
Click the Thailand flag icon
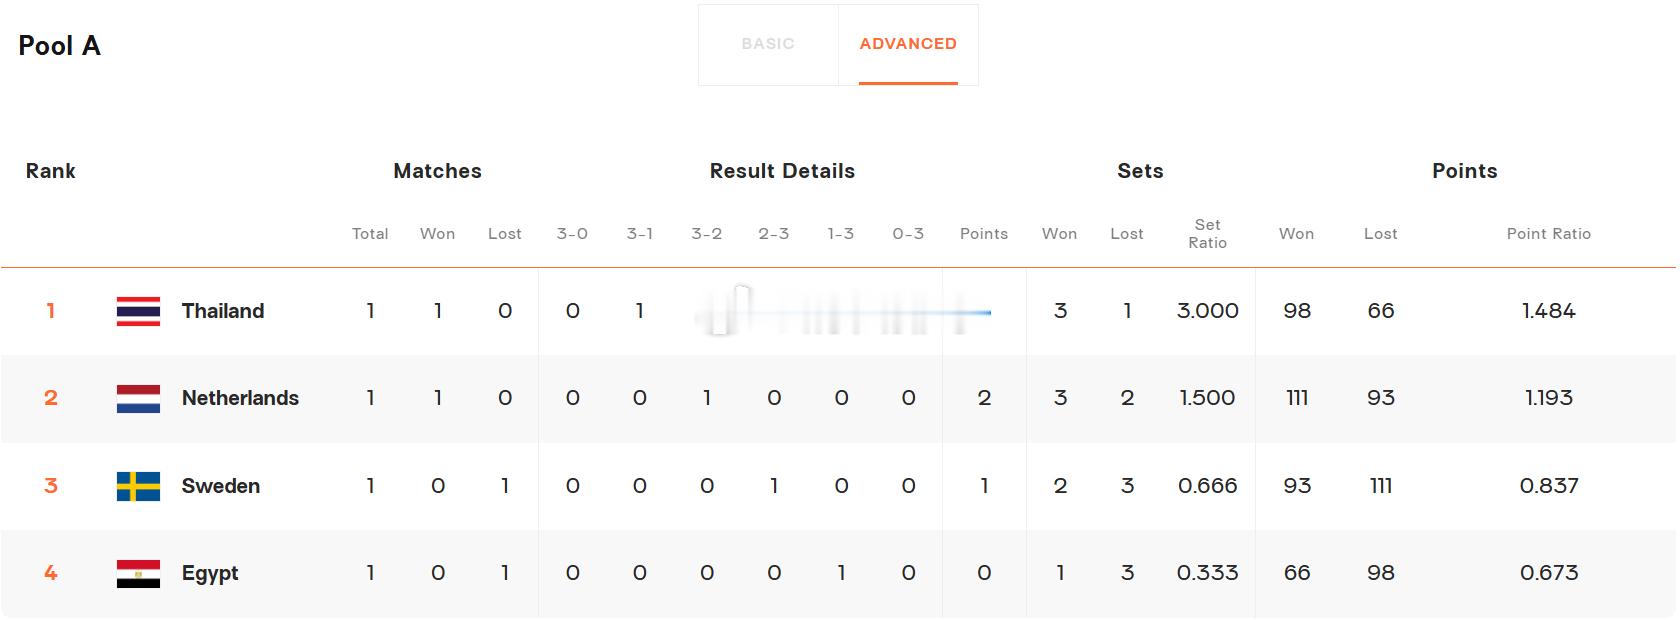coord(138,311)
